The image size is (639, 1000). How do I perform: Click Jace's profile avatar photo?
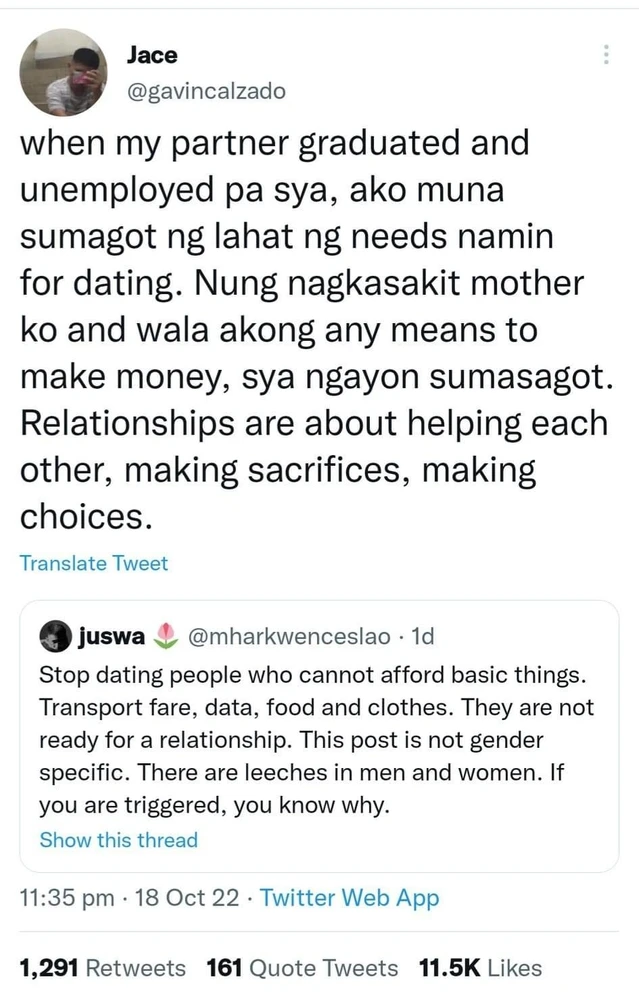[63, 72]
